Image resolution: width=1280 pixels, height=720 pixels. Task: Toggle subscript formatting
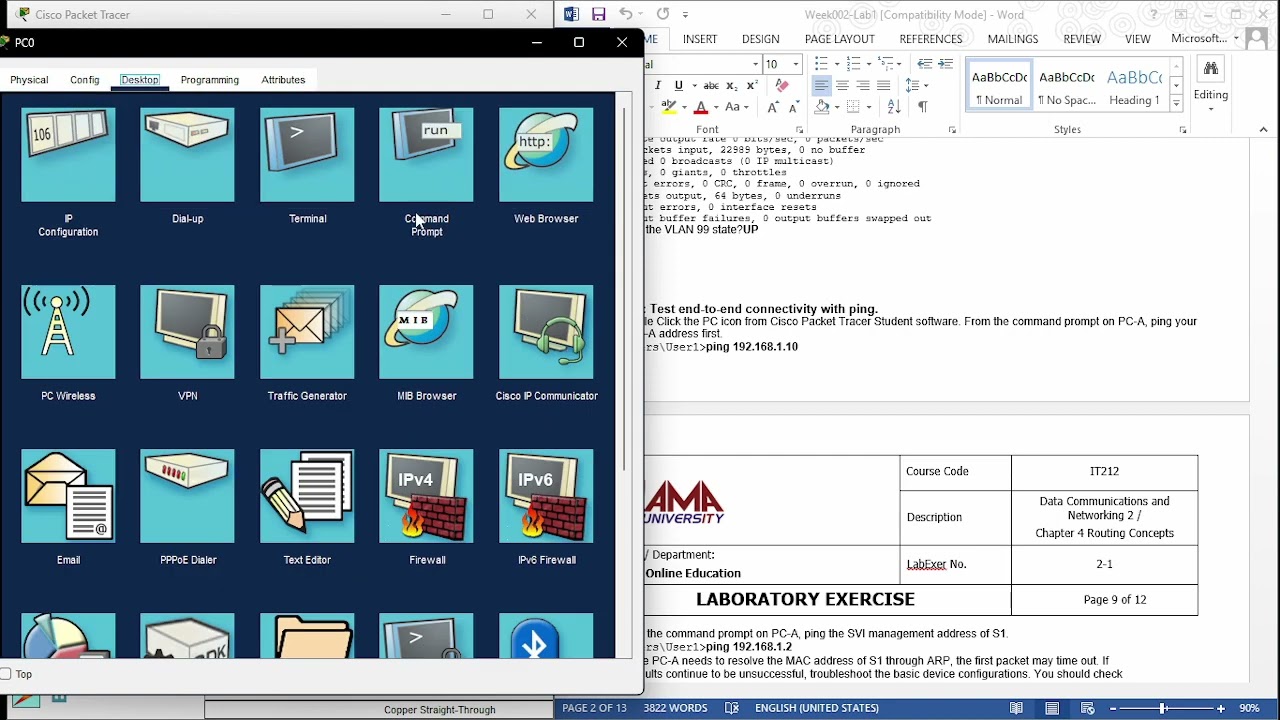732,85
